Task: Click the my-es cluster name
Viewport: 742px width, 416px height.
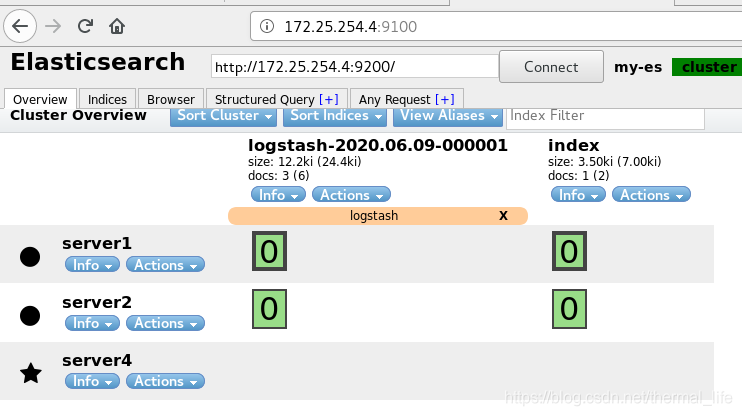Action: (638, 67)
